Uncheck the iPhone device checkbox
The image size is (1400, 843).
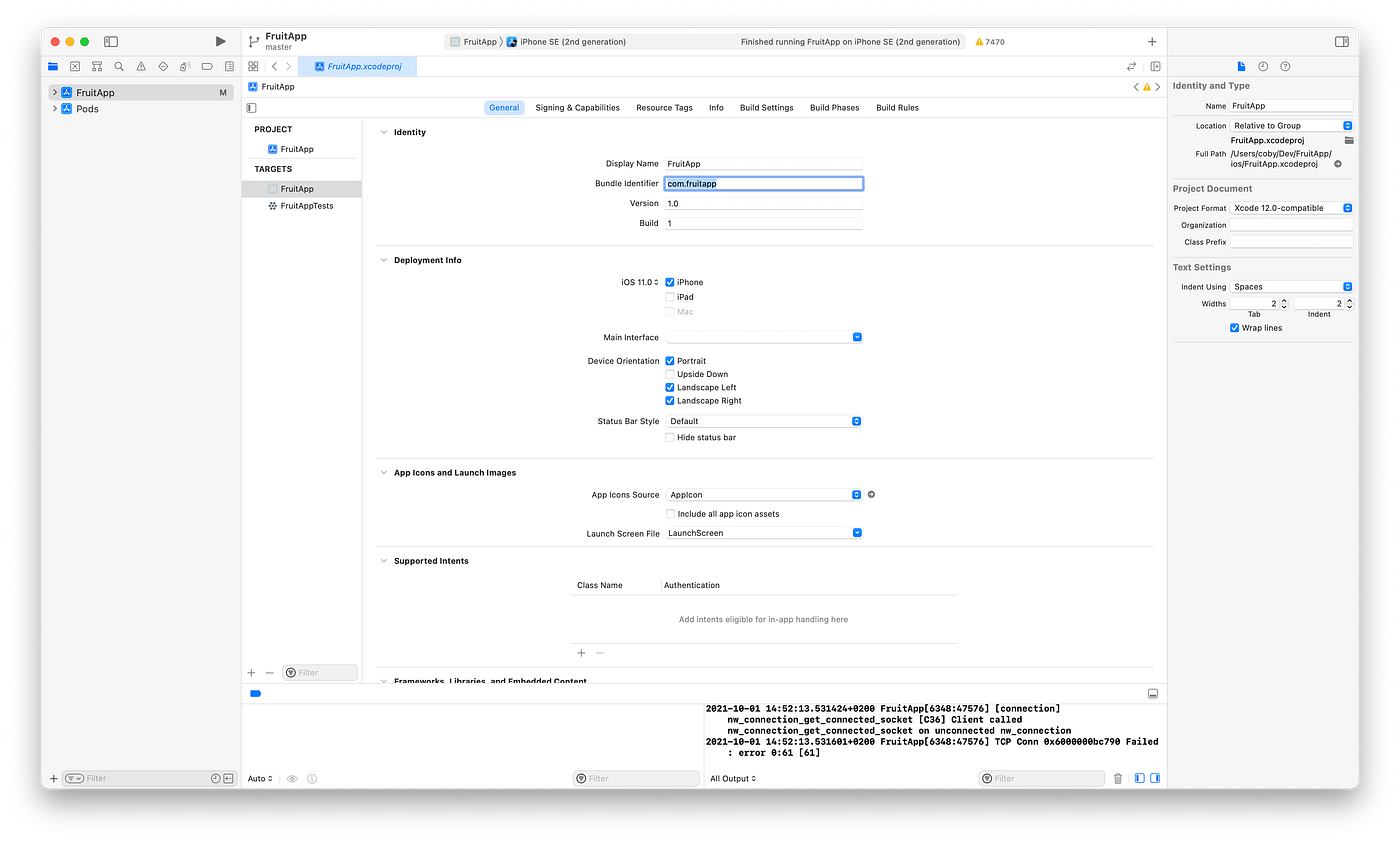pos(670,282)
